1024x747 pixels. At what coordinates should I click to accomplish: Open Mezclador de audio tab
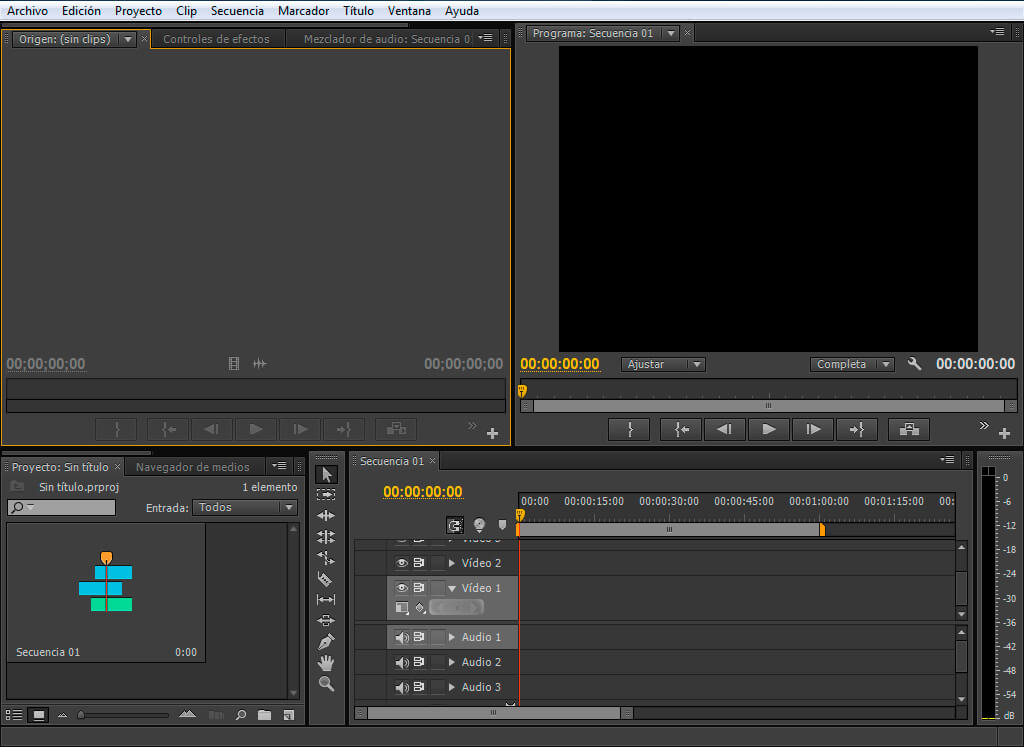(387, 39)
